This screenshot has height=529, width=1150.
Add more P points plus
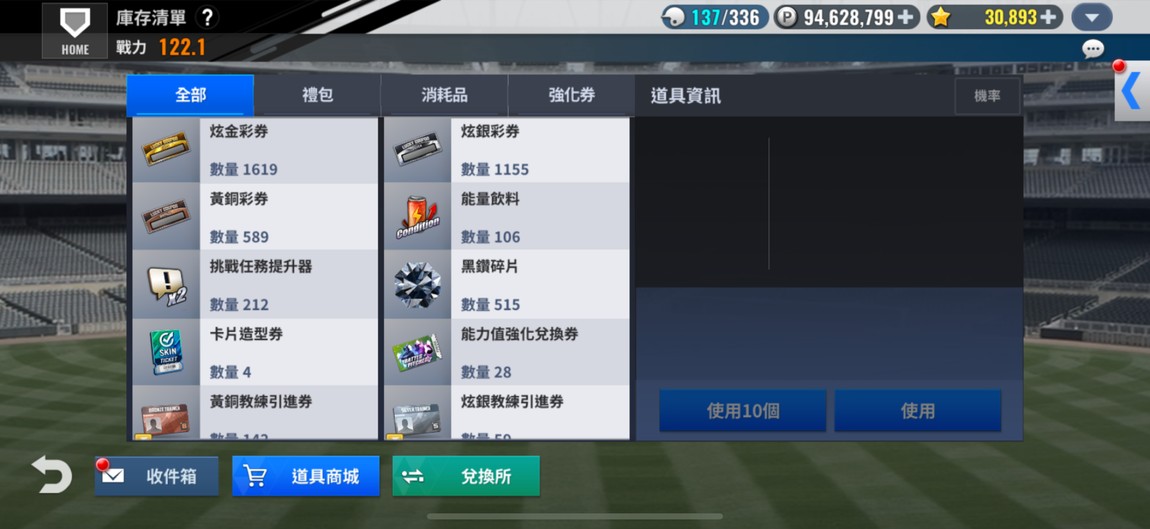[x=906, y=17]
